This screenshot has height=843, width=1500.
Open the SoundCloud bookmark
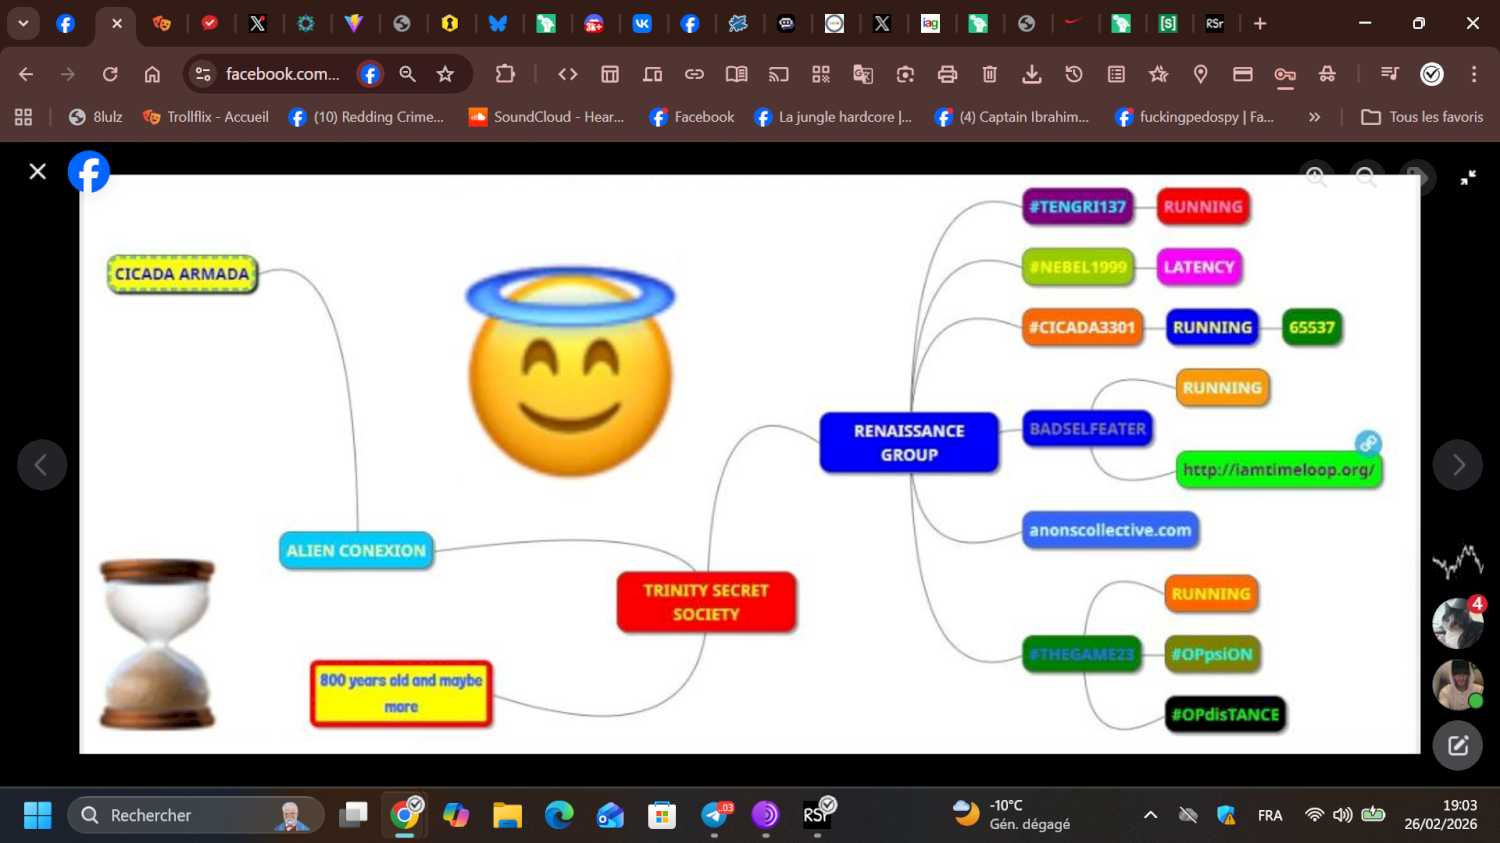click(547, 117)
